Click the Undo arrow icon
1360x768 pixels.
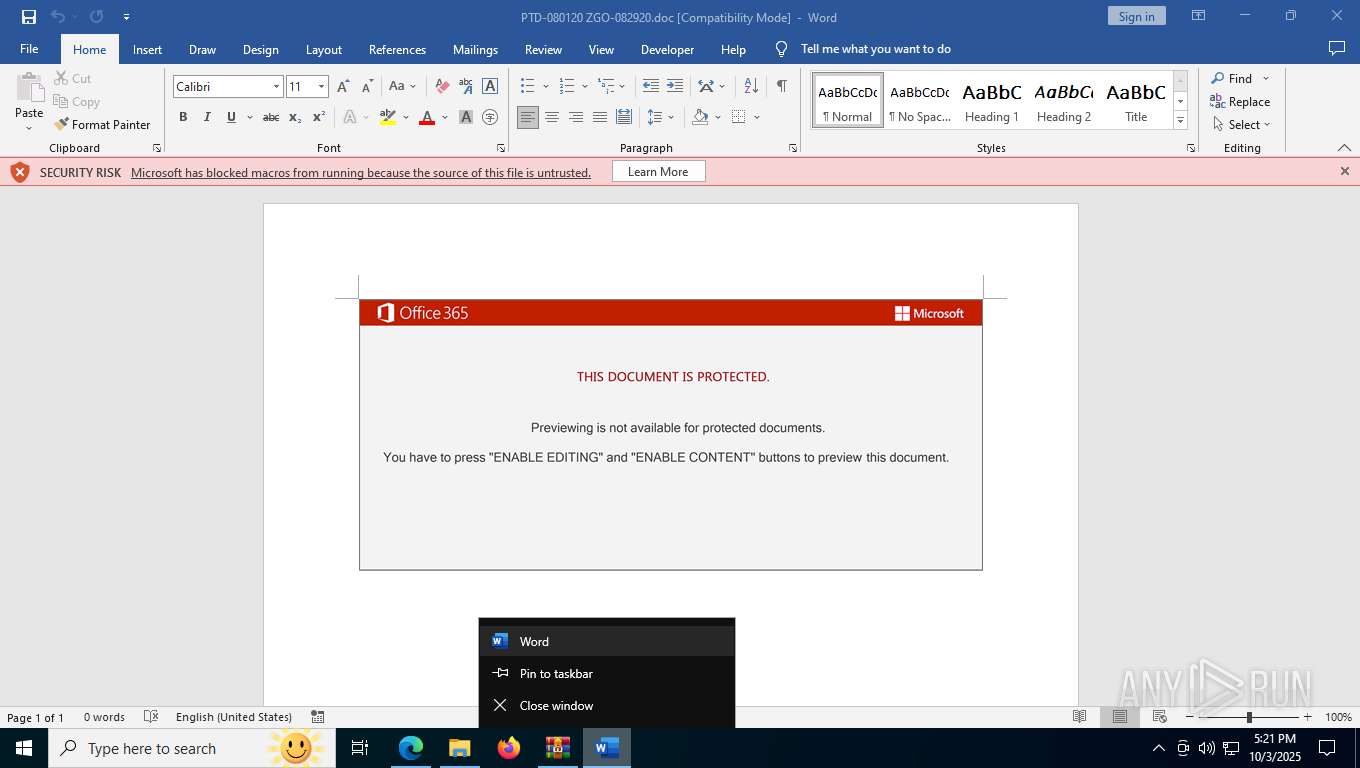tap(58, 17)
